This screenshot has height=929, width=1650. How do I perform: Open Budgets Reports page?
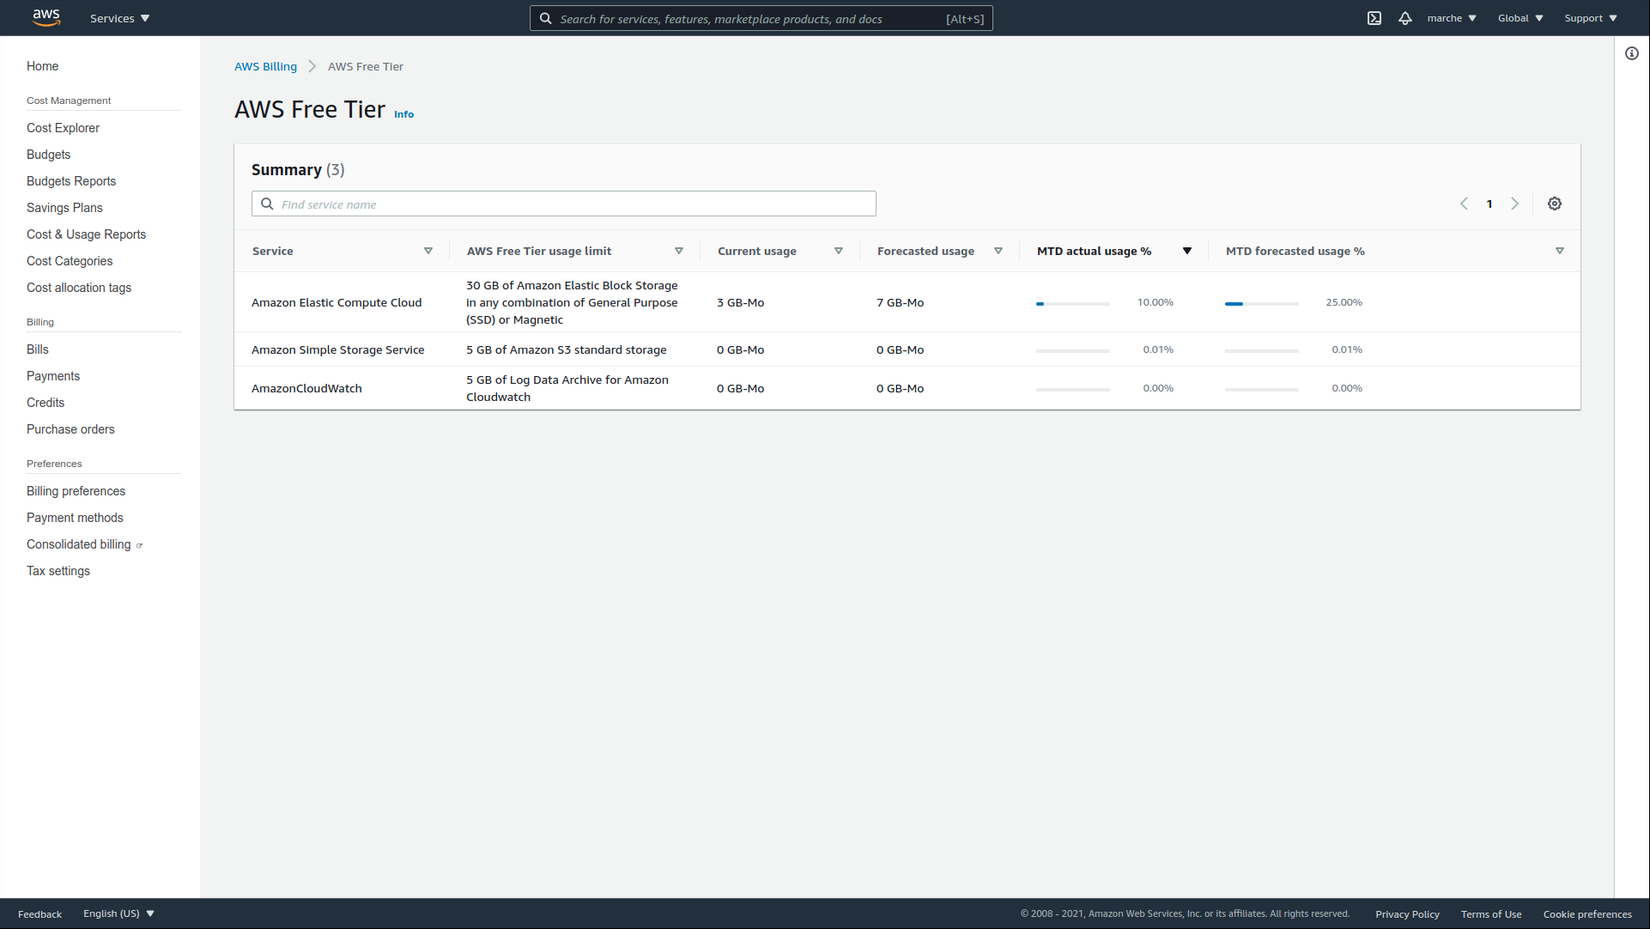pyautogui.click(x=71, y=181)
